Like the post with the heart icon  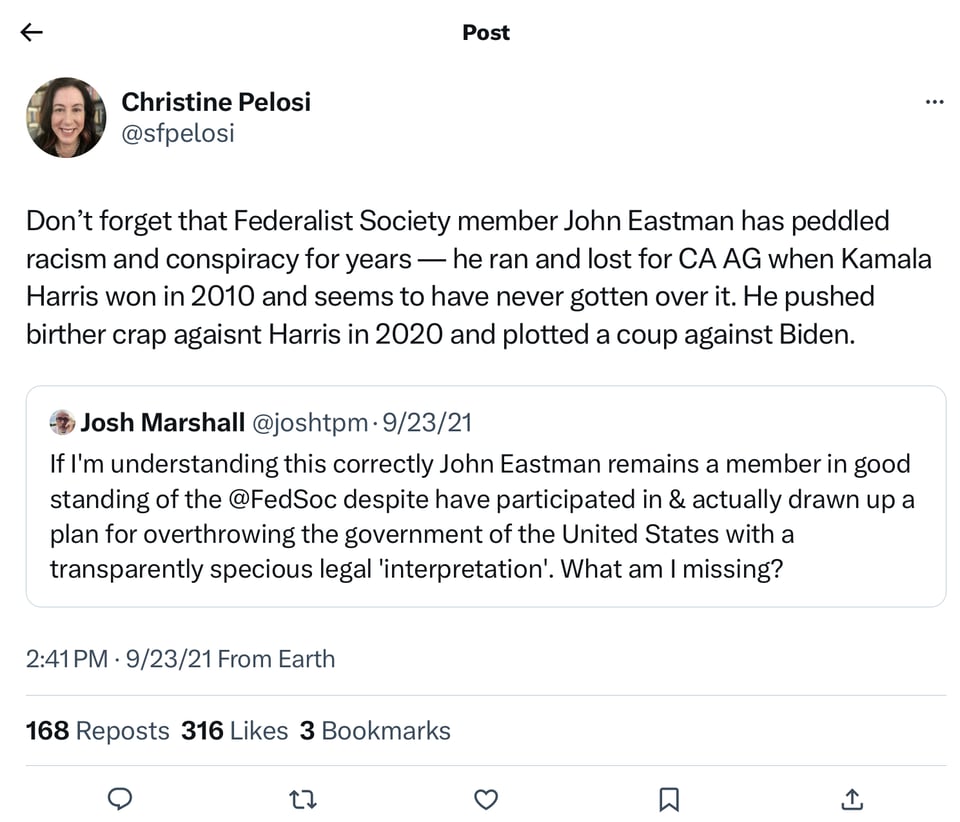486,798
